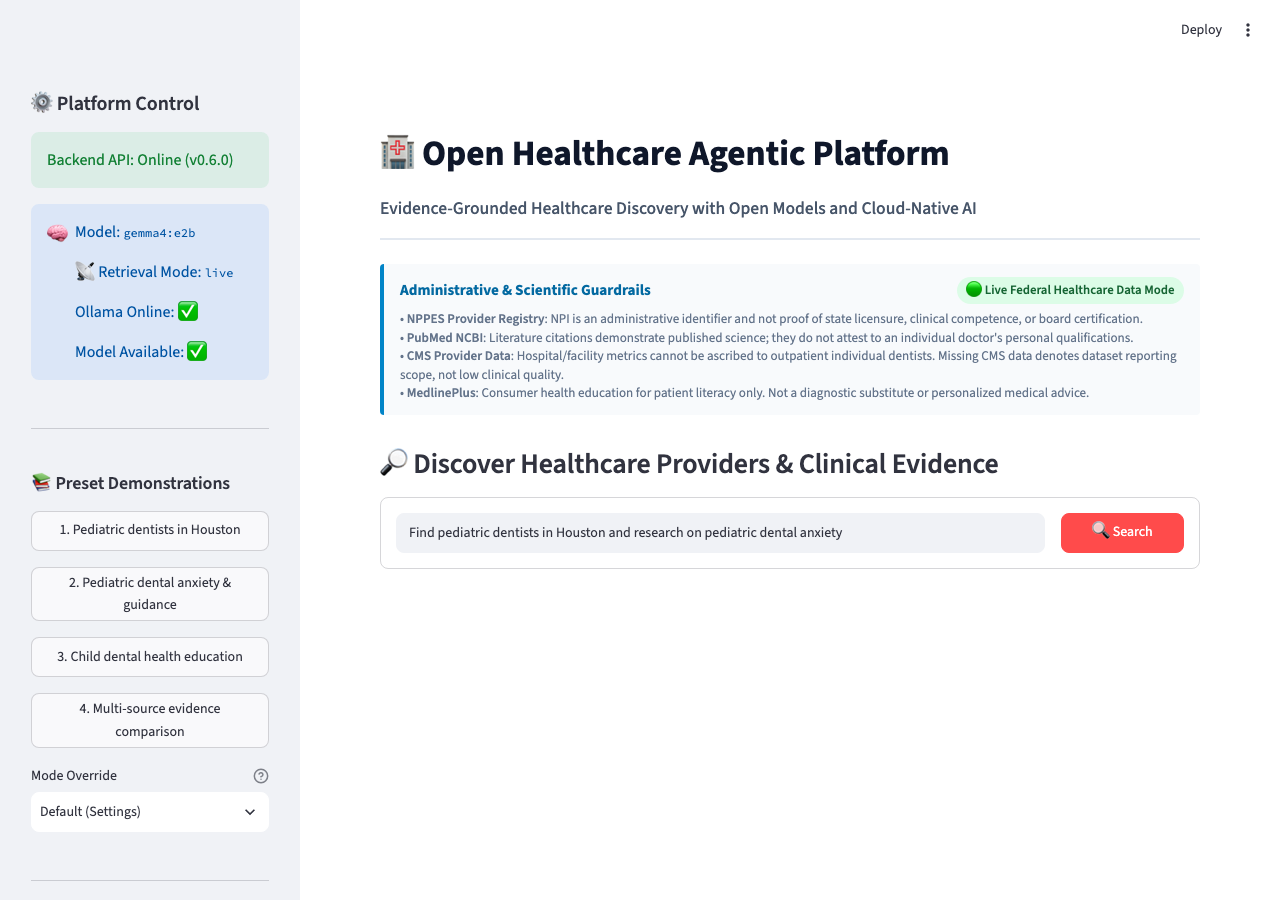Image resolution: width=1280 pixels, height=900 pixels.
Task: Click the CMS Provider Data guardrail line
Action: [x=788, y=365]
